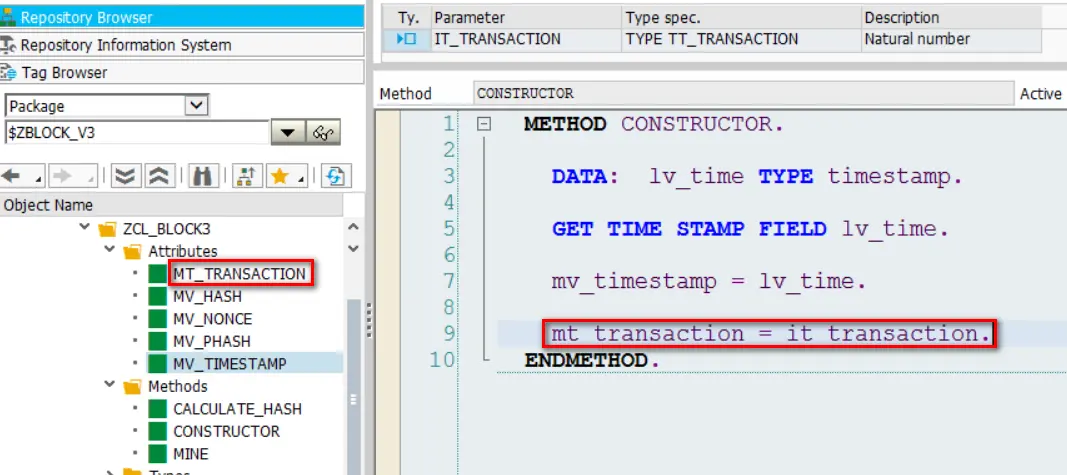Click the code line DATA: lv_time

(757, 177)
